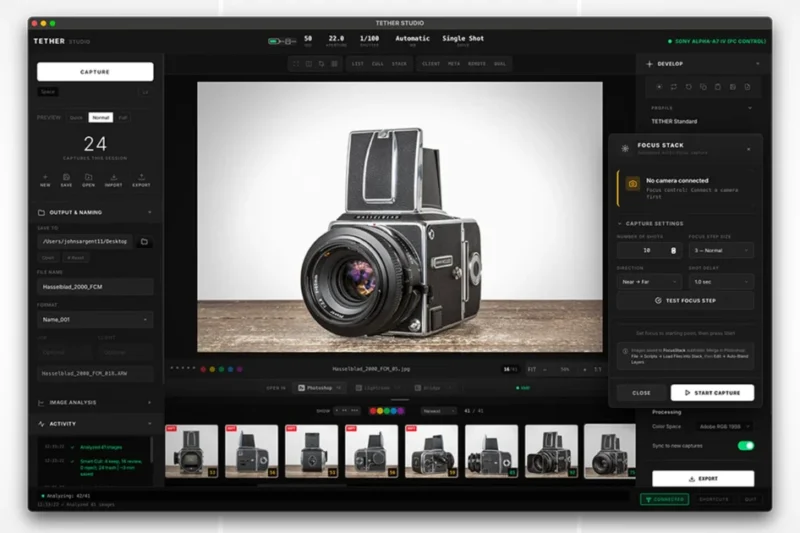The image size is (800, 533).
Task: Open the Near to Far direction dropdown
Action: pyautogui.click(x=649, y=282)
